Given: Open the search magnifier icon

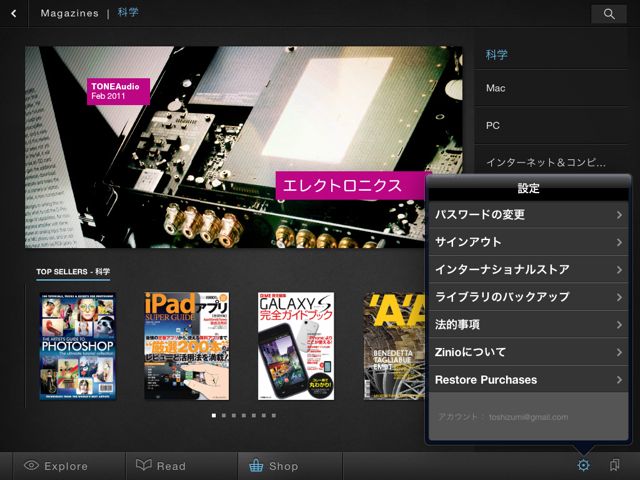Looking at the screenshot, I should (x=609, y=14).
